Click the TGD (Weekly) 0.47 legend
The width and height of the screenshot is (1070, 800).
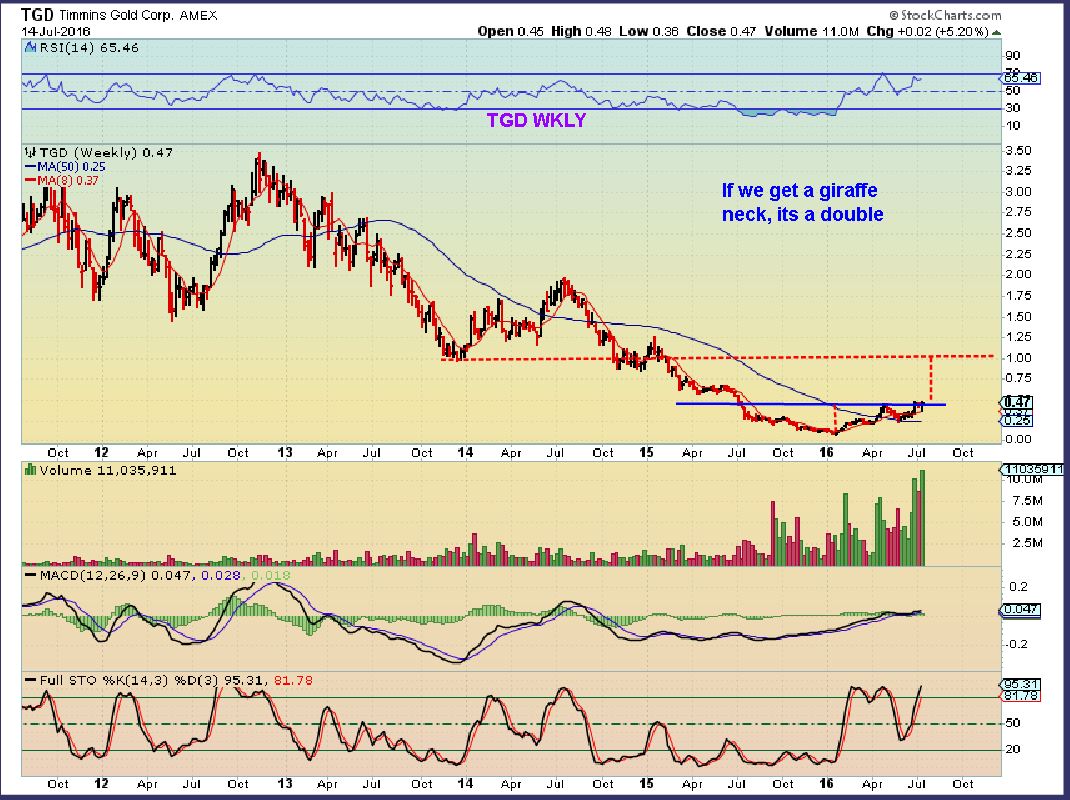pos(106,152)
